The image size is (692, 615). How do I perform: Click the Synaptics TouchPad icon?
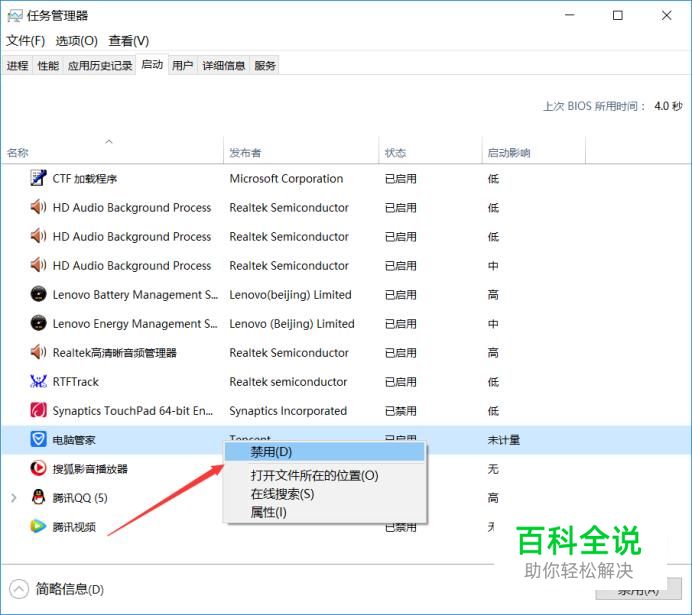38,410
